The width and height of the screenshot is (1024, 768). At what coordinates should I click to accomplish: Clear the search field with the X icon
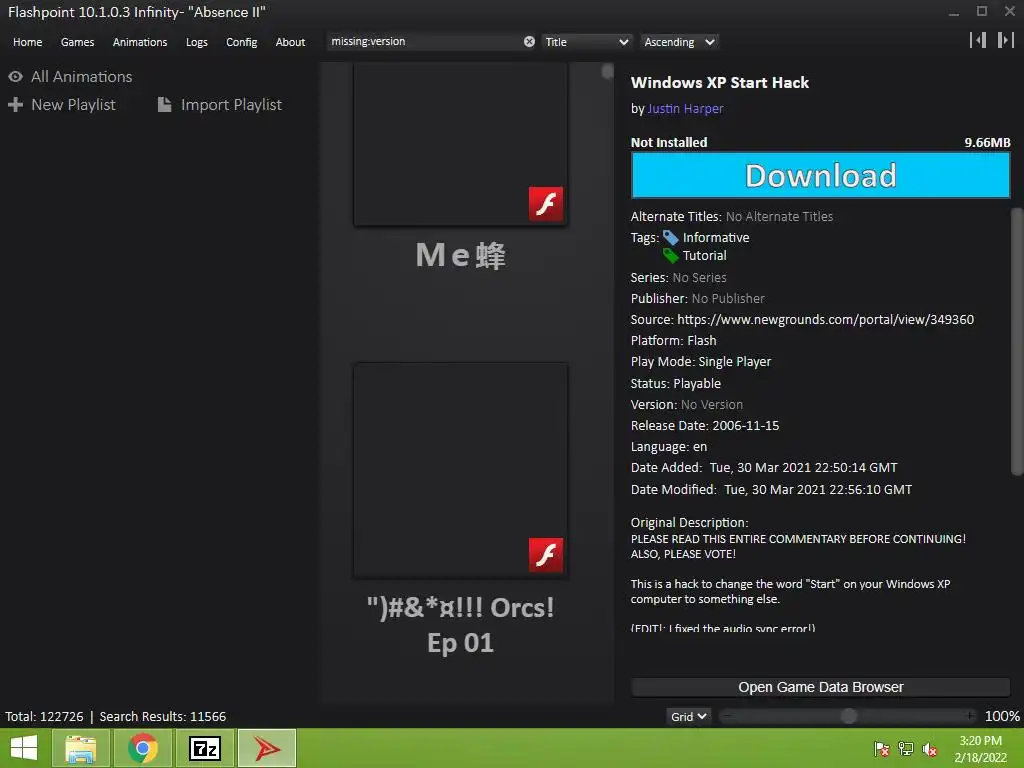click(529, 42)
